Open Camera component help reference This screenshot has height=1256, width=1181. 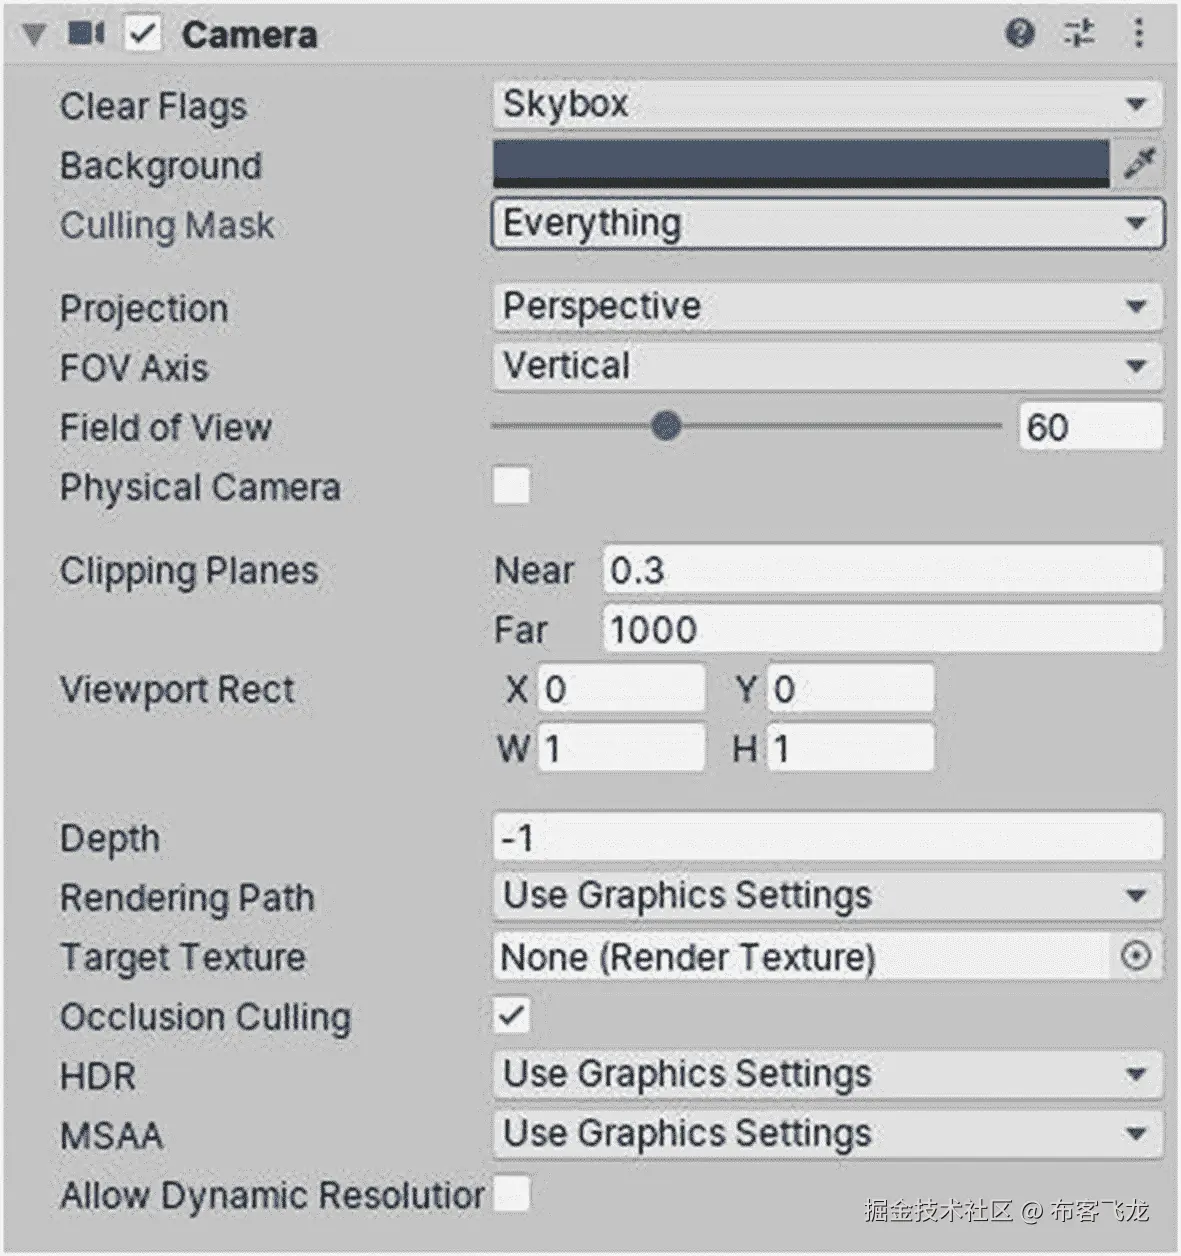(1019, 34)
